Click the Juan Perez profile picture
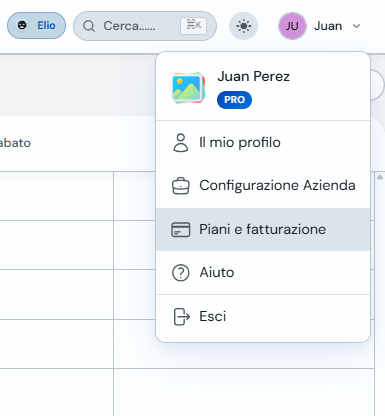This screenshot has width=385, height=416. point(188,88)
